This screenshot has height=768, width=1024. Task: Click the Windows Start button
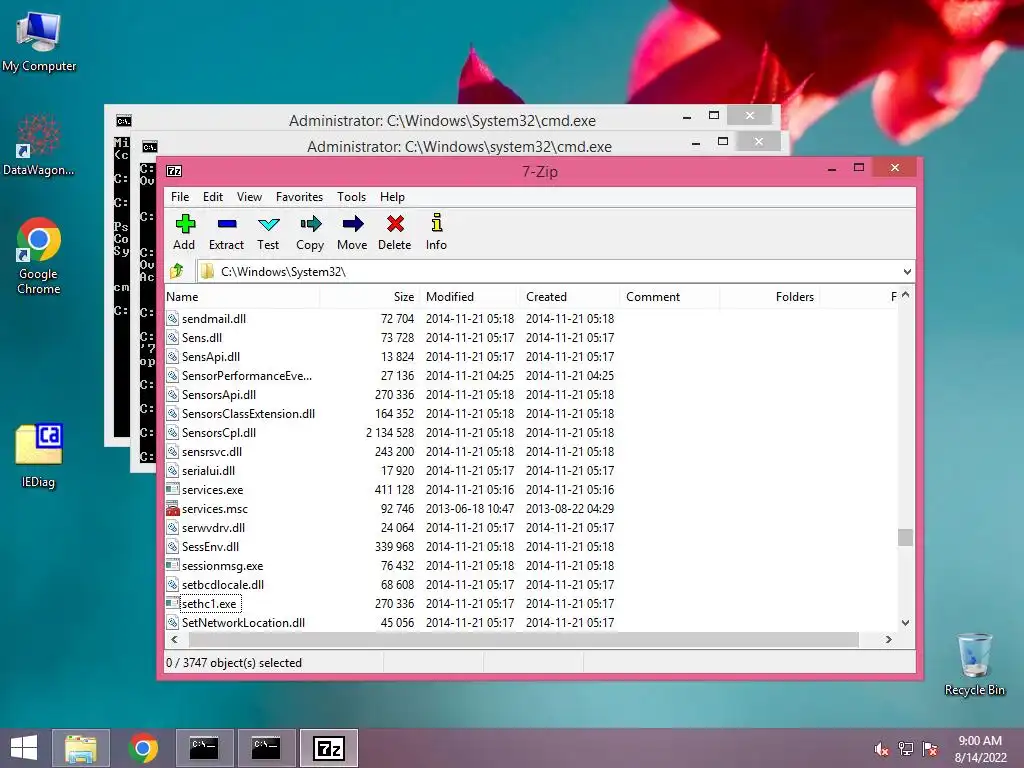pyautogui.click(x=24, y=748)
